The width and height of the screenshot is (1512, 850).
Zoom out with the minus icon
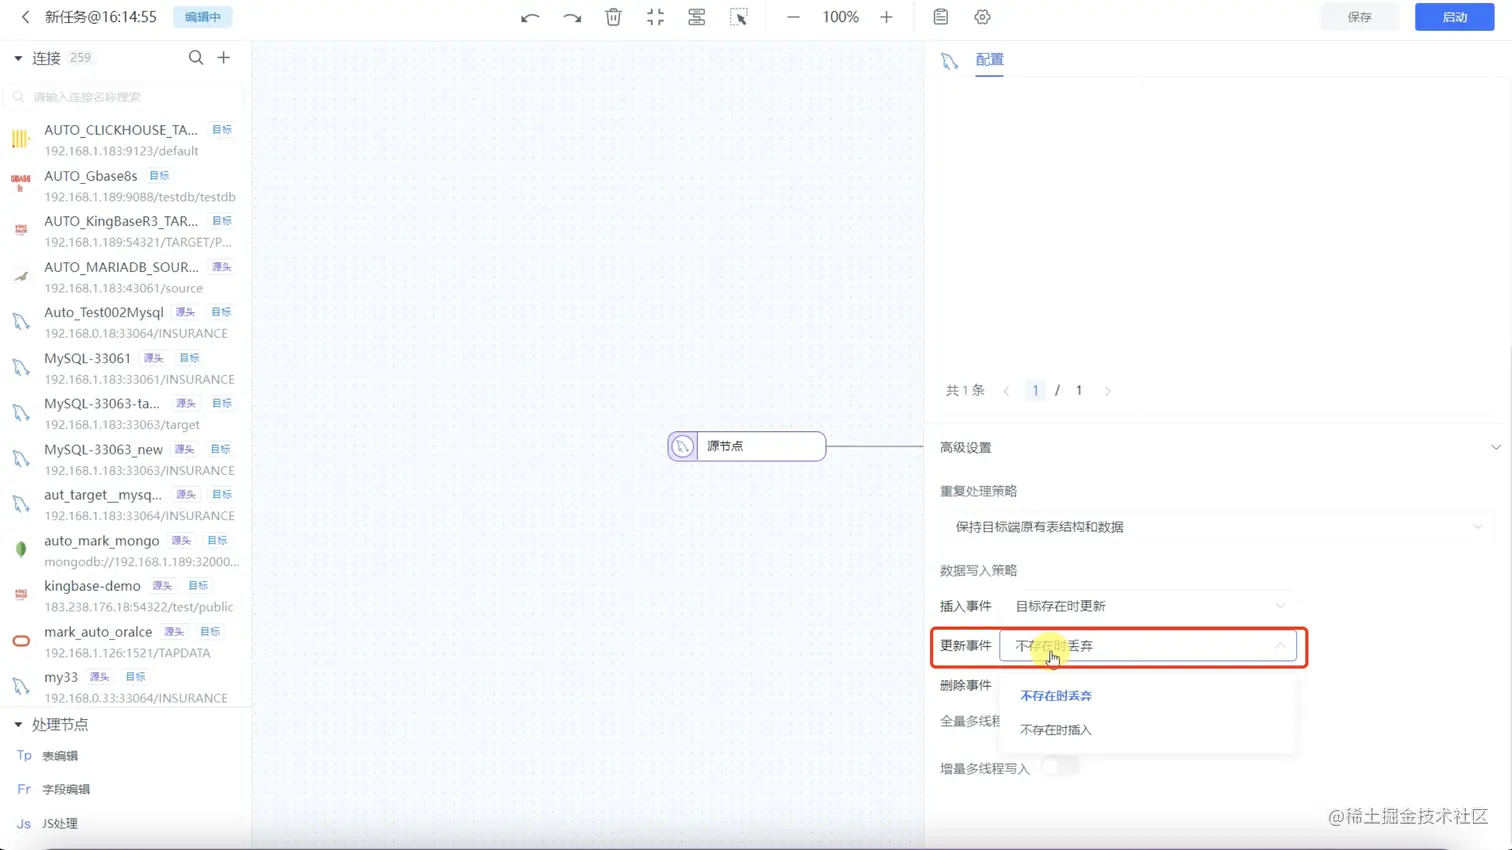pyautogui.click(x=793, y=17)
